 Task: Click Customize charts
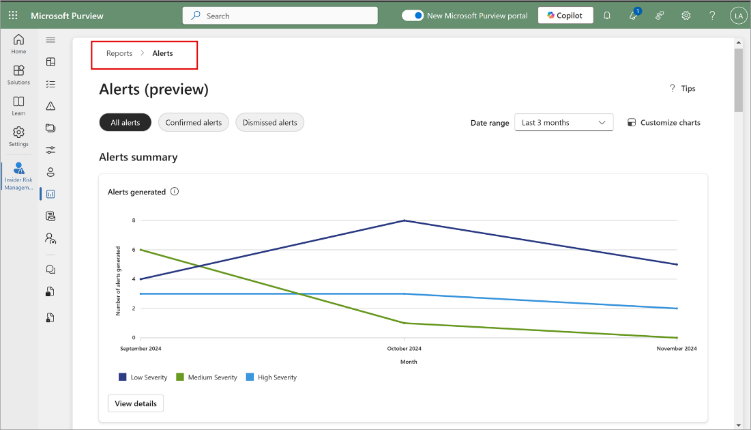664,123
